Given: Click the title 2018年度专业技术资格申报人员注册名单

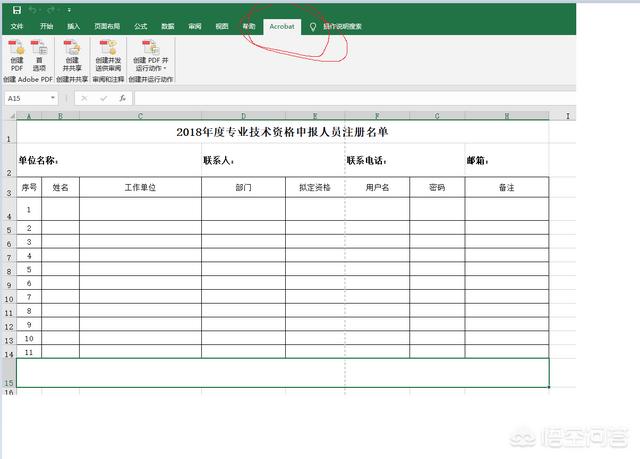Looking at the screenshot, I should [282, 132].
